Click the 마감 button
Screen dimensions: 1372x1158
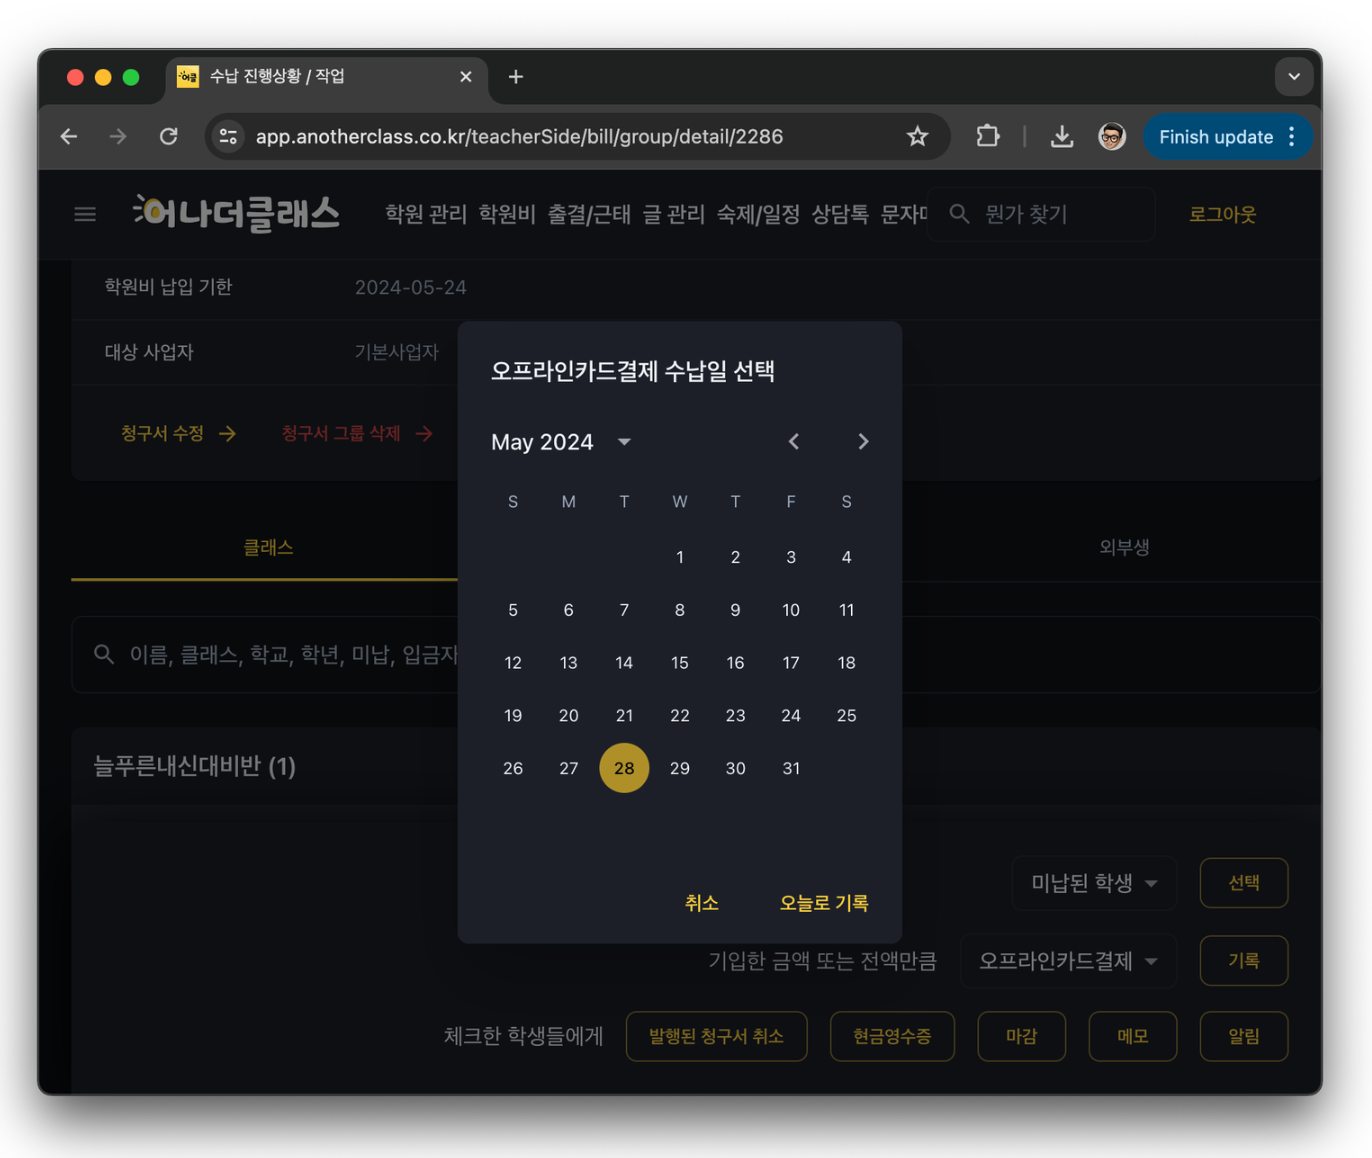coord(1021,1036)
